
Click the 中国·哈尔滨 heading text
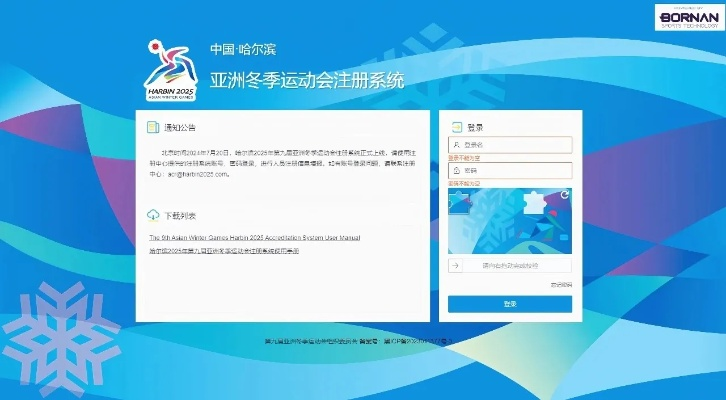coord(243,49)
